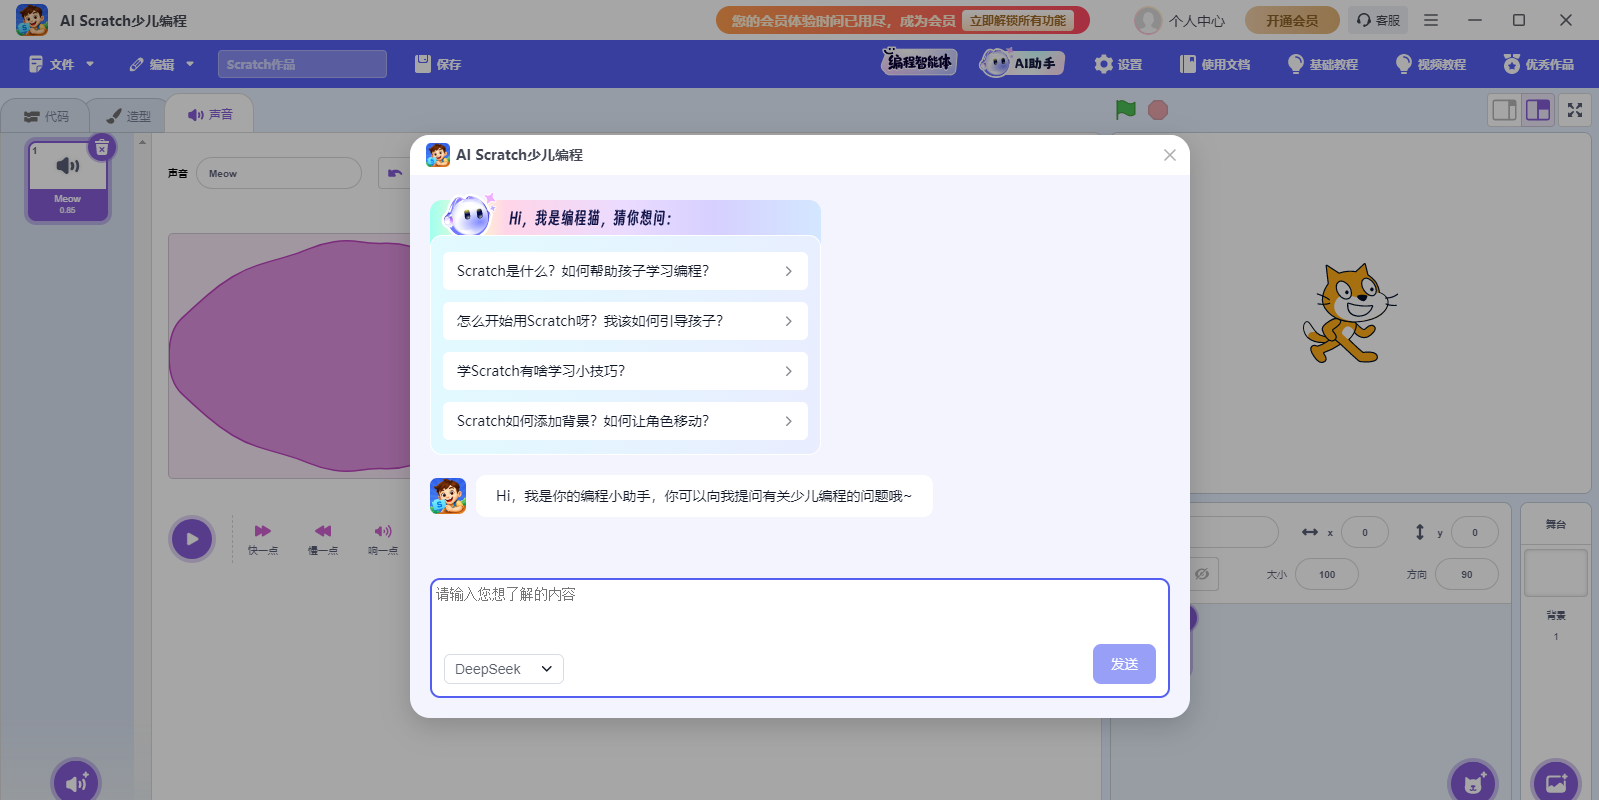Click 响一点 louder effect
The height and width of the screenshot is (800, 1599).
[383, 539]
